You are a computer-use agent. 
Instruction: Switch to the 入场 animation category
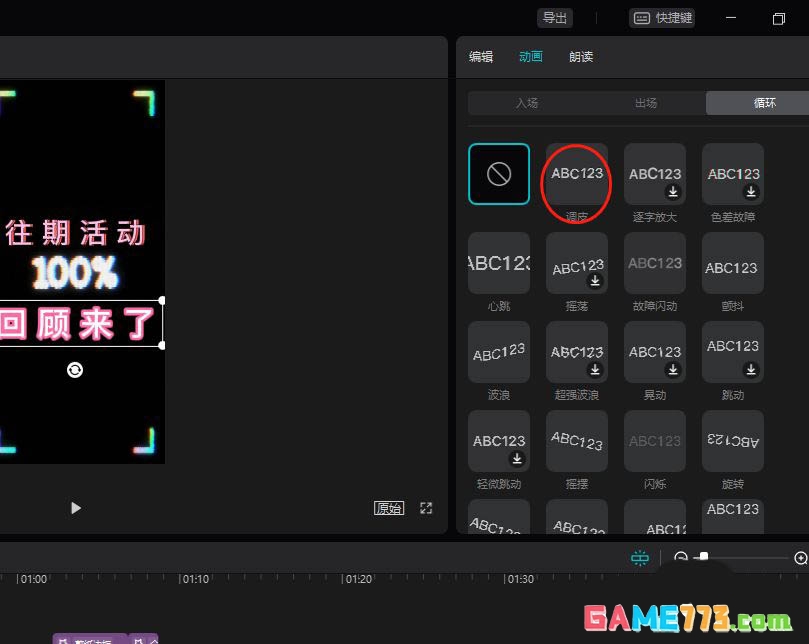[x=530, y=102]
